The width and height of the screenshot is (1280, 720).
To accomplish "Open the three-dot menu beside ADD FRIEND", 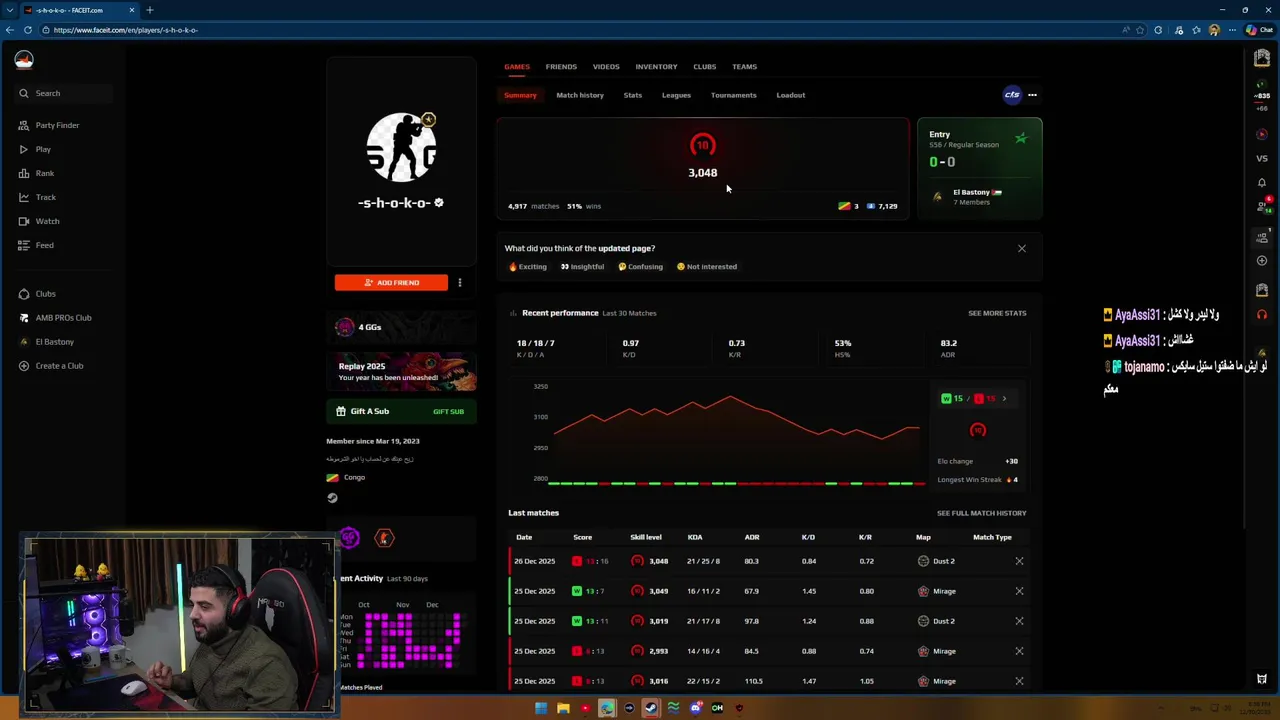I will (x=459, y=283).
